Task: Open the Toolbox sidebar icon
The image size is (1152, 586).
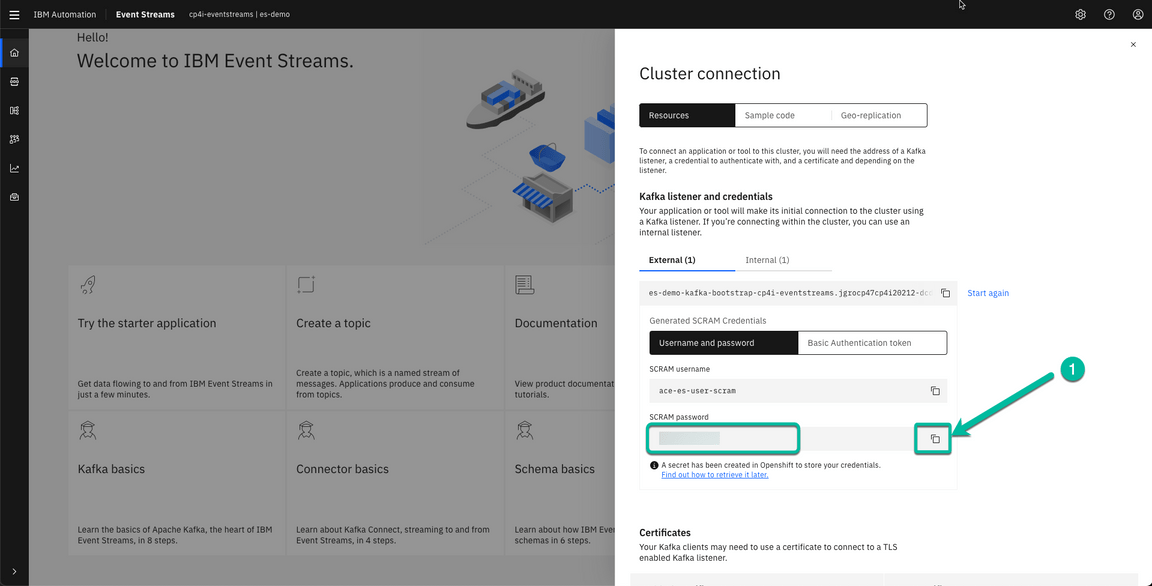Action: 13,197
